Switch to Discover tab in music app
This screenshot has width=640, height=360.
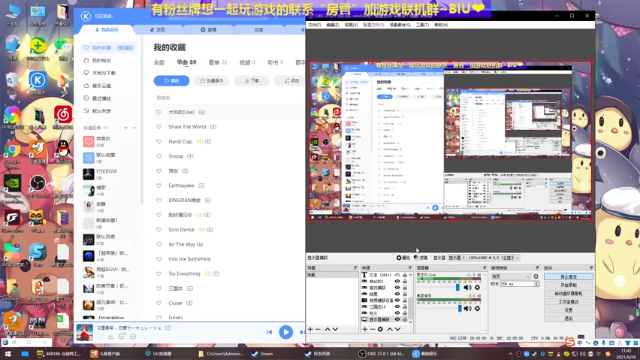157,30
